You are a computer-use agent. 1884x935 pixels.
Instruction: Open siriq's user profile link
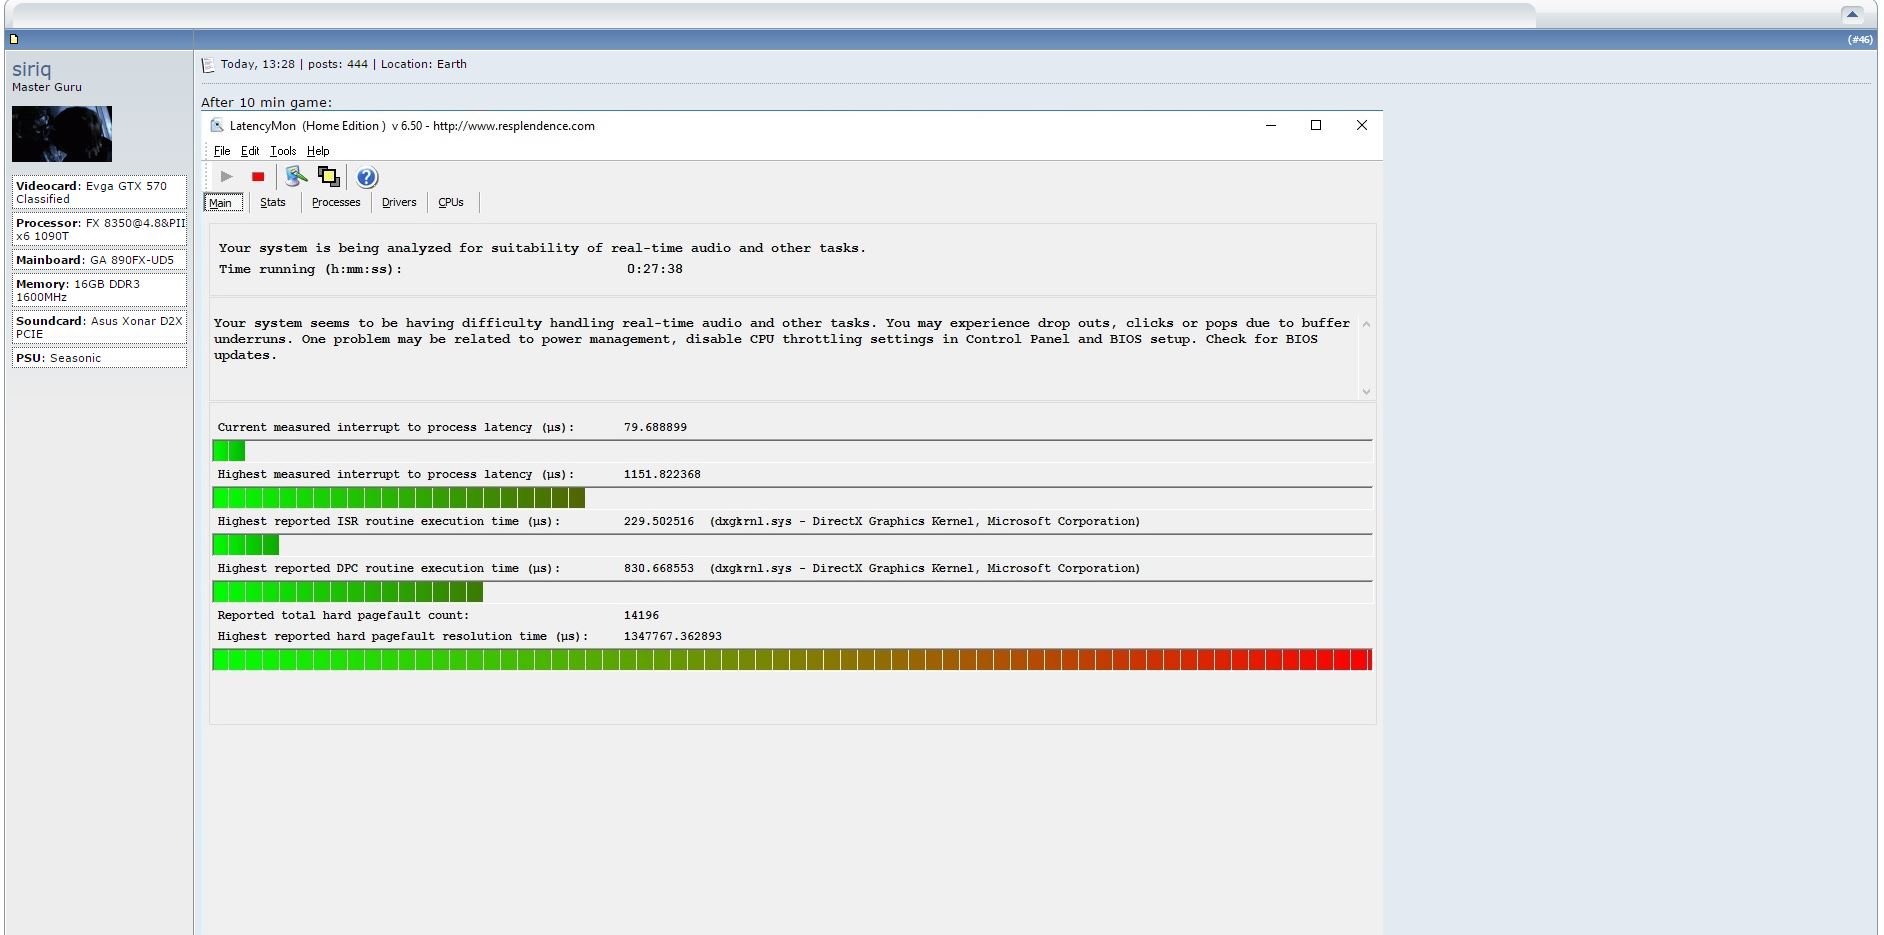click(x=31, y=69)
